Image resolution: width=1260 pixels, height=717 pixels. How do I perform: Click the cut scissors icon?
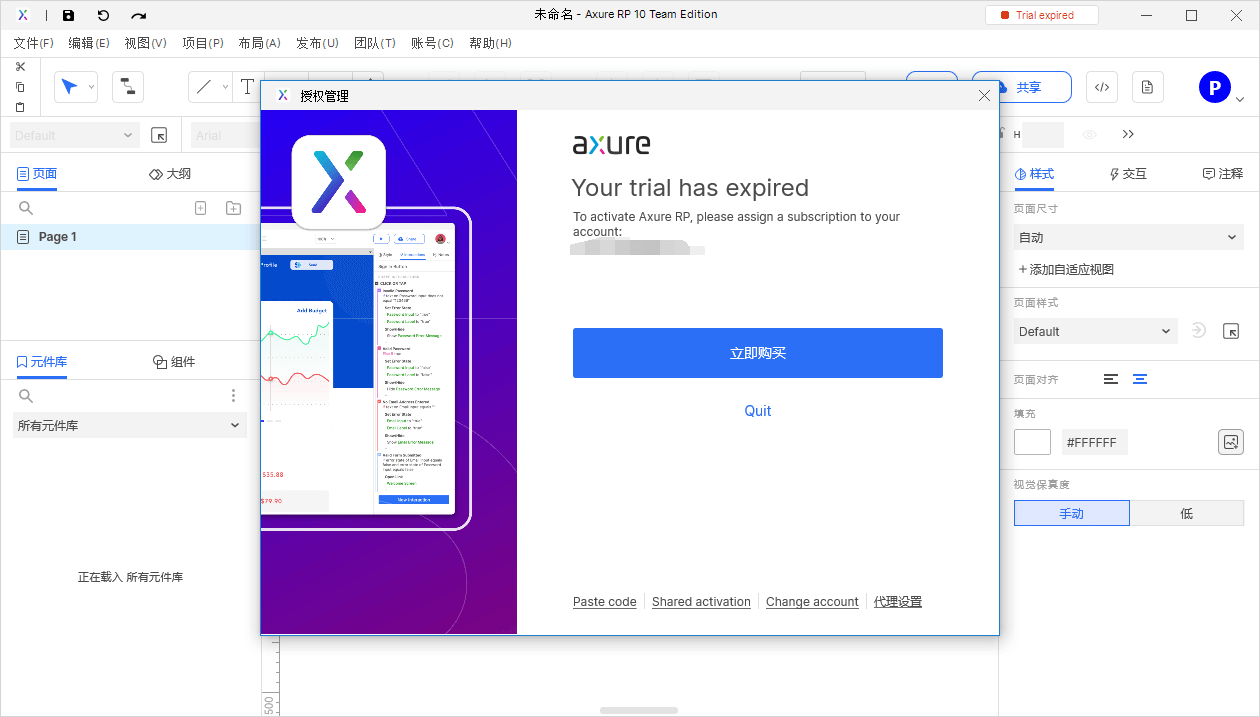[x=20, y=66]
